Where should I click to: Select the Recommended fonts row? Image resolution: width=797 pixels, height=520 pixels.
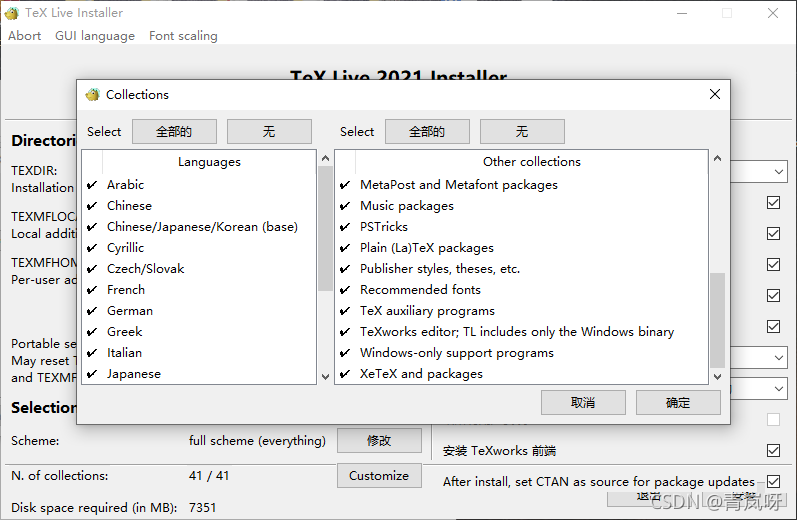[522, 290]
